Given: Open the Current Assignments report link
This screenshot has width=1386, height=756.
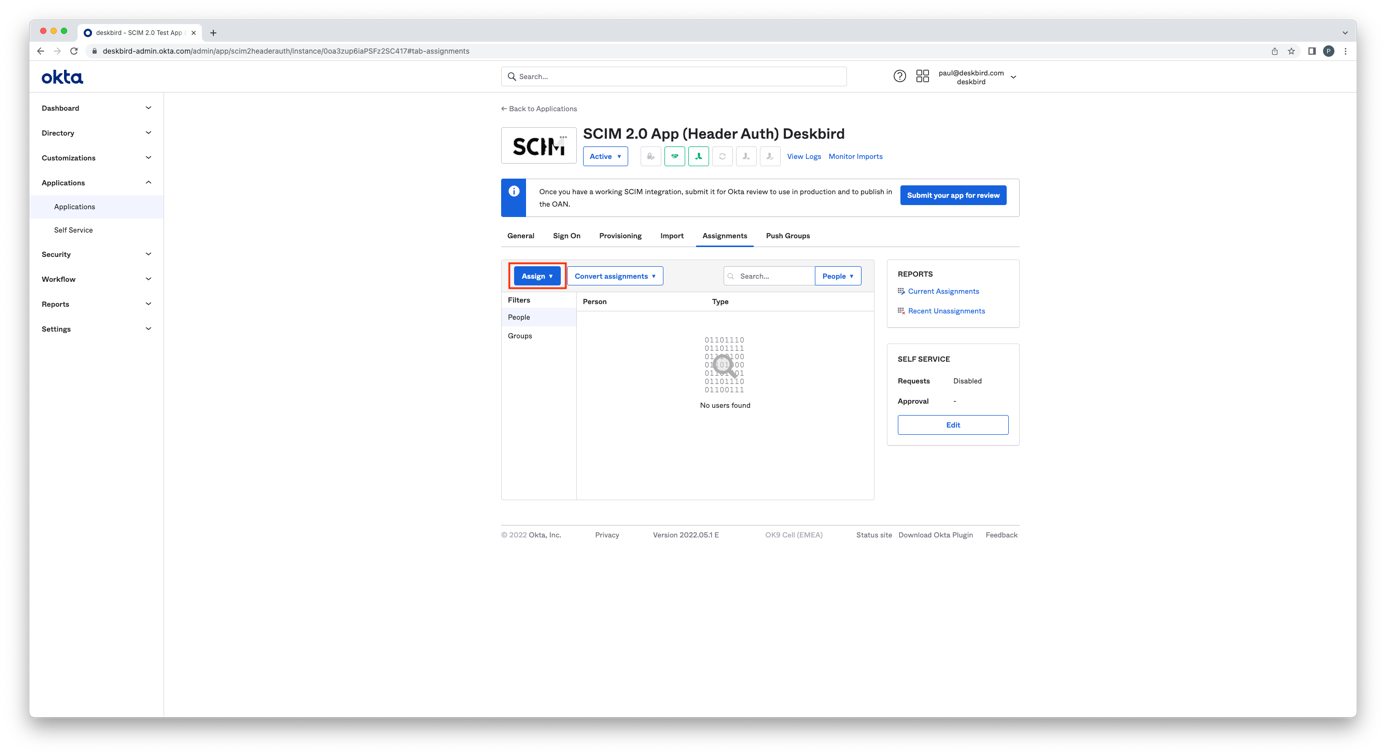Looking at the screenshot, I should [x=943, y=291].
